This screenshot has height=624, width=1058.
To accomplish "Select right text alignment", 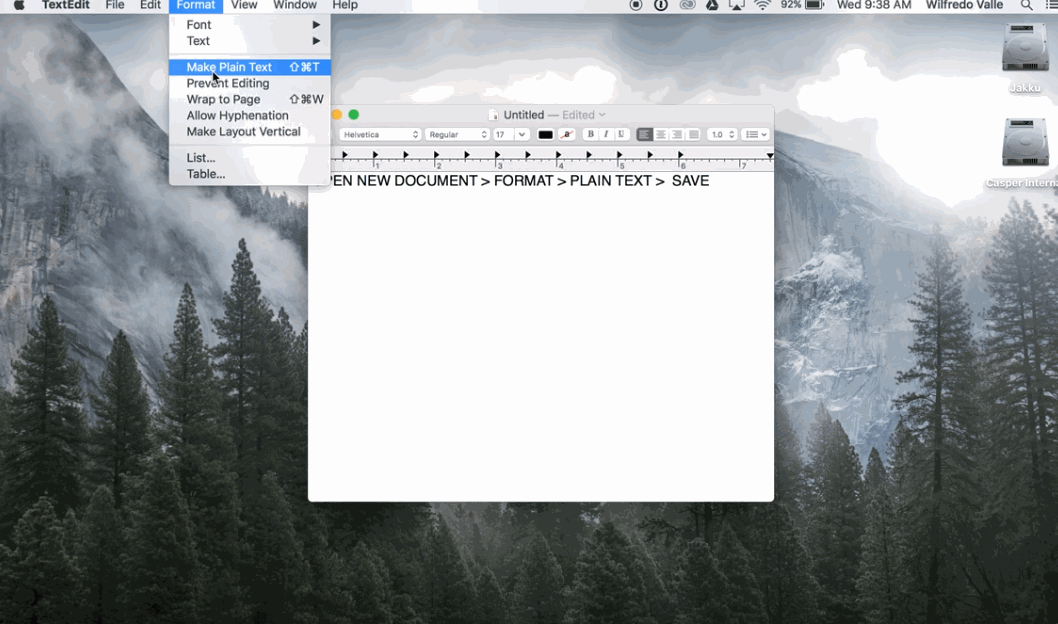I will [677, 133].
